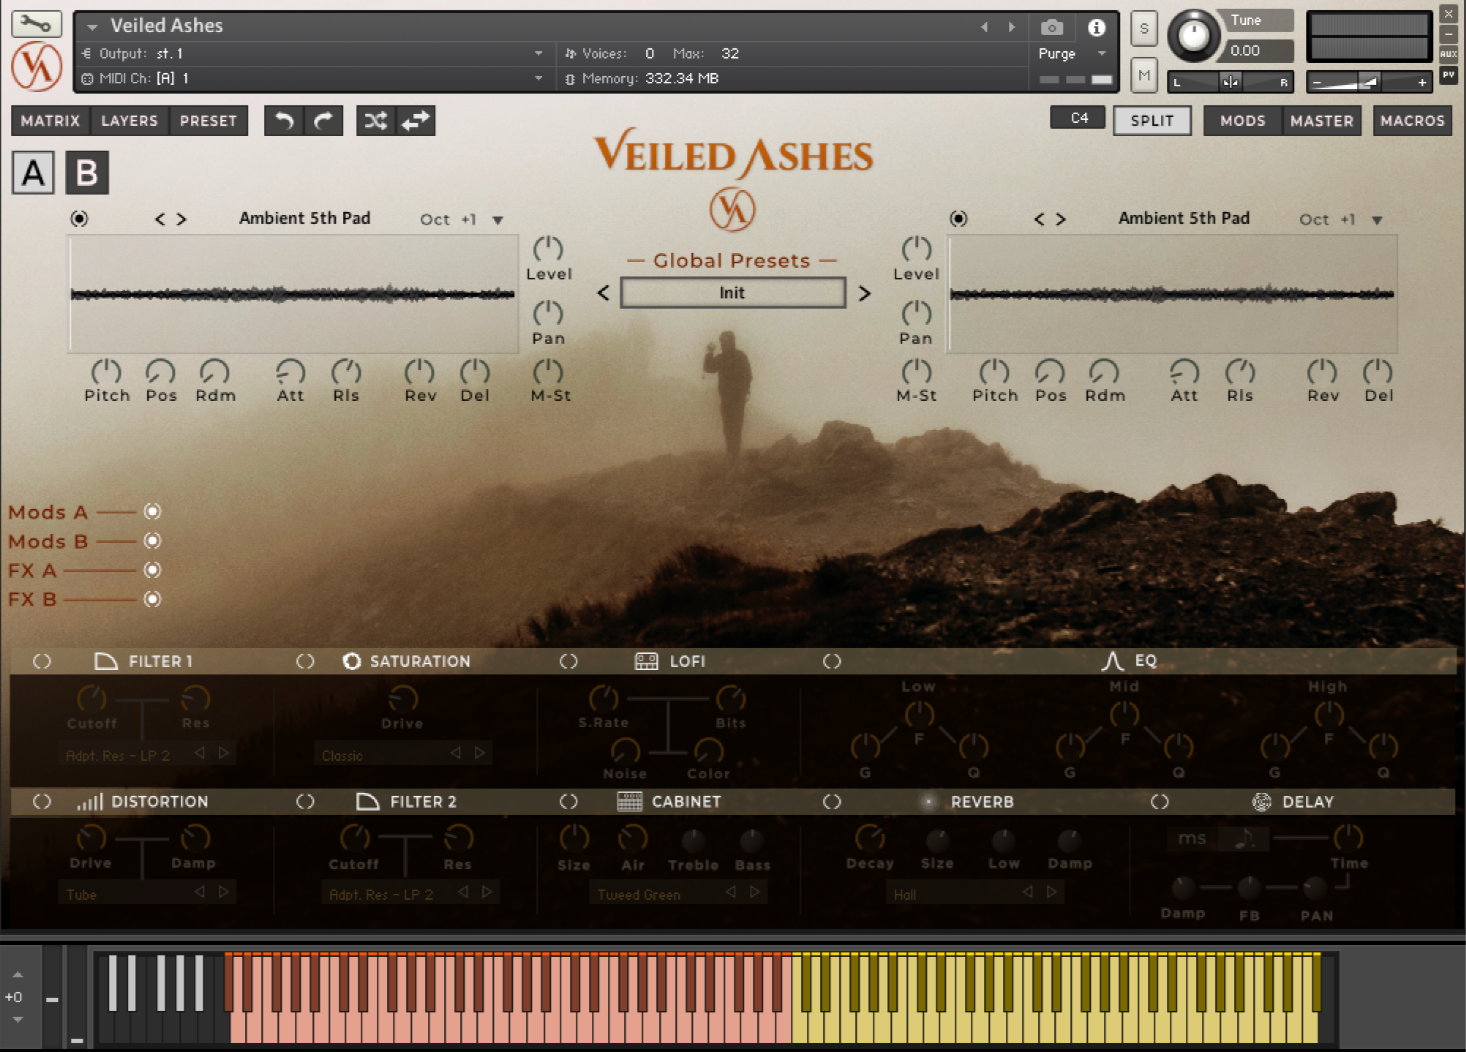Click the C4 split note field
The width and height of the screenshot is (1466, 1052).
tap(1078, 118)
